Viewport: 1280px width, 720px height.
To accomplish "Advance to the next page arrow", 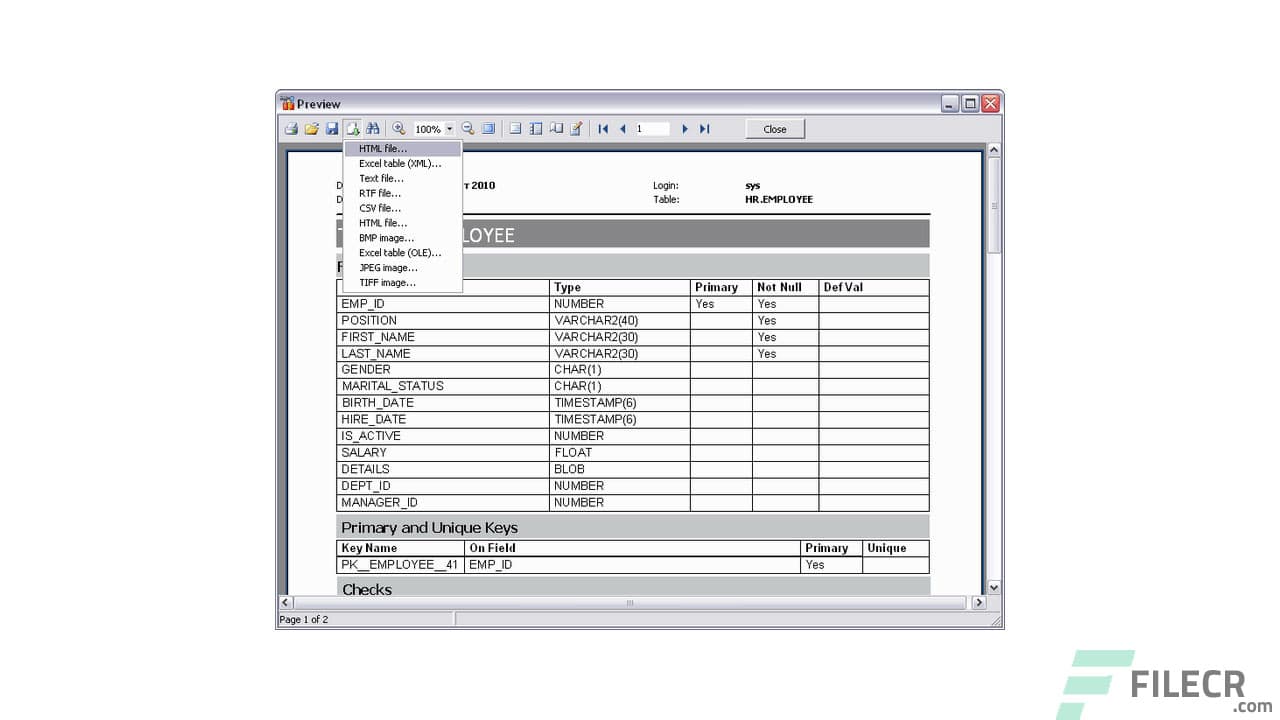I will click(684, 128).
